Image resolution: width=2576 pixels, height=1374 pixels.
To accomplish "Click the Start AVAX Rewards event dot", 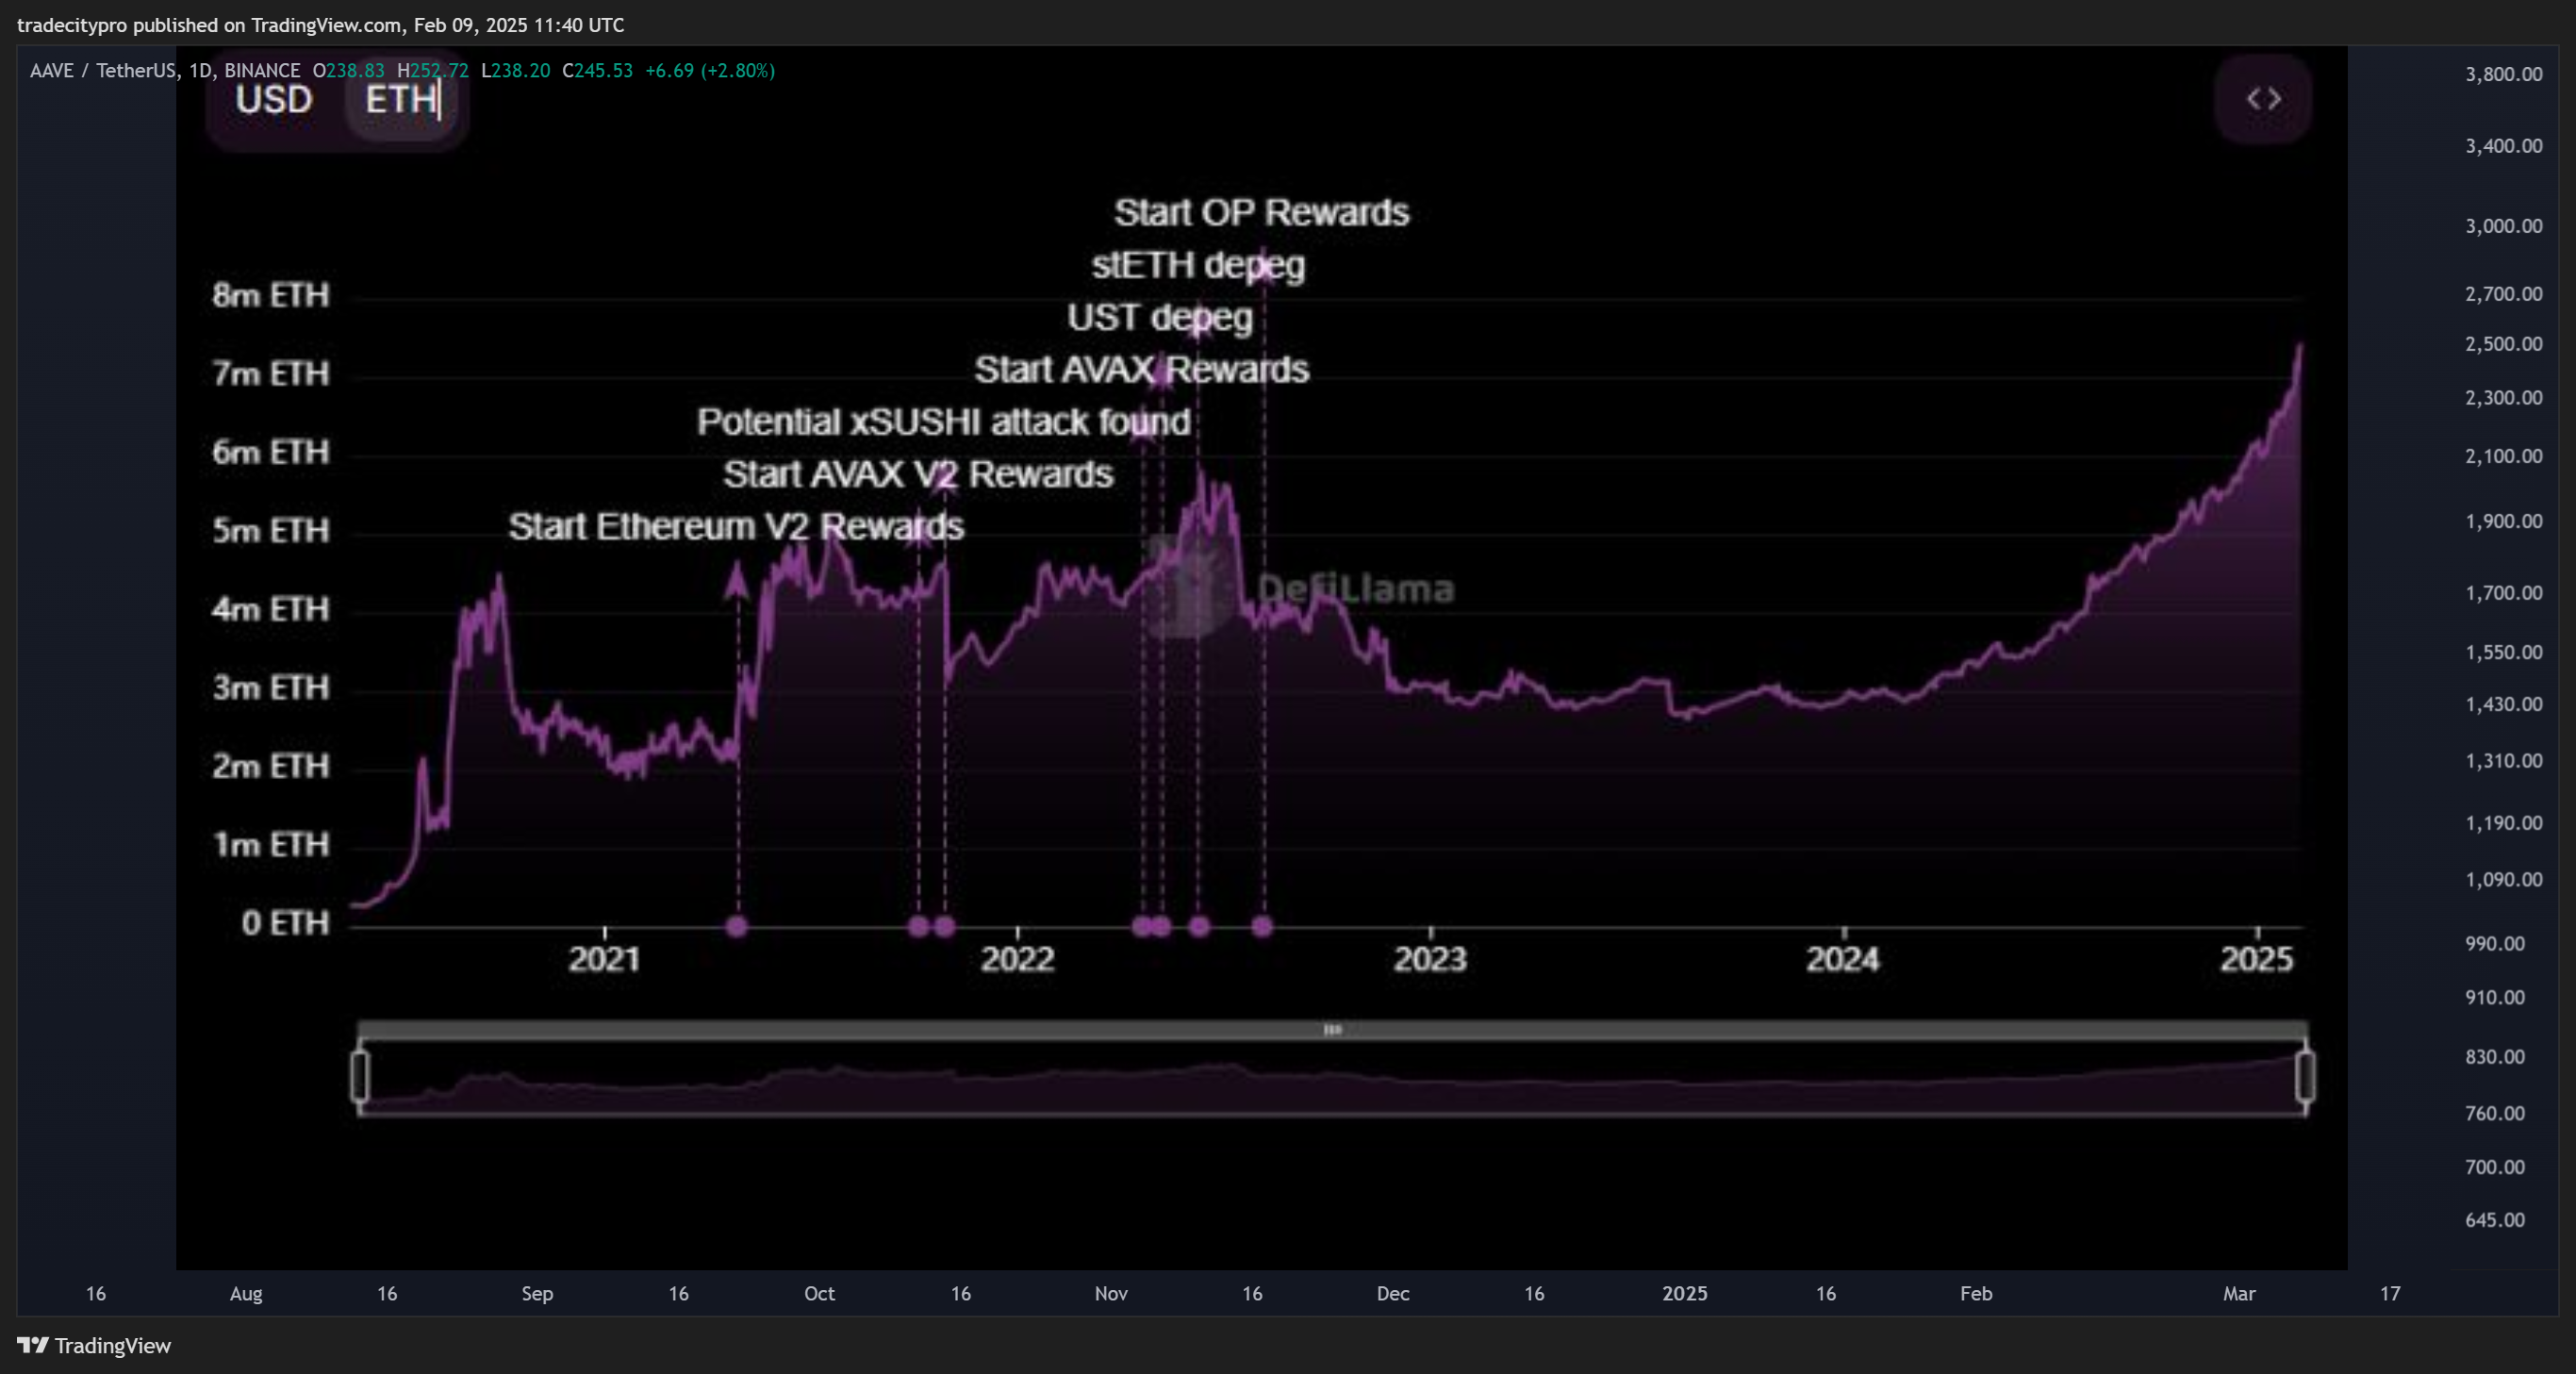I will click(x=1142, y=926).
